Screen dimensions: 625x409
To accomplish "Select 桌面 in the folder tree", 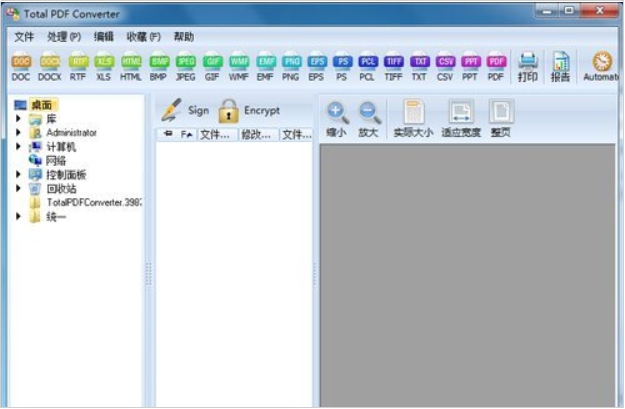I will (x=42, y=105).
